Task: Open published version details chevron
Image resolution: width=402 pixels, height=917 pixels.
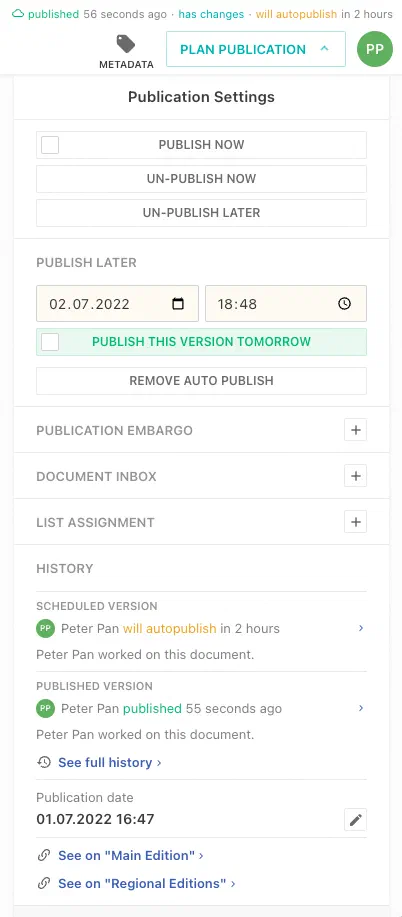Action: (x=361, y=708)
